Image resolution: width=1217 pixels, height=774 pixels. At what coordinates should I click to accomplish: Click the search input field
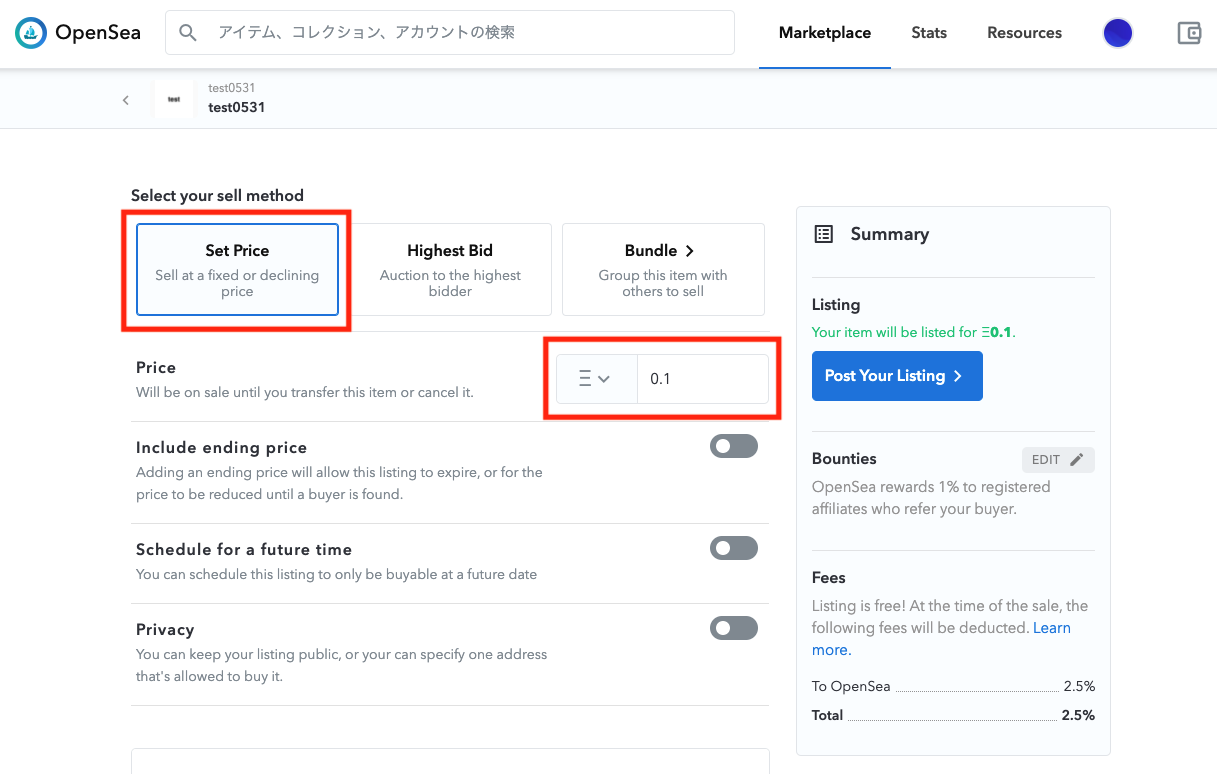coord(450,33)
